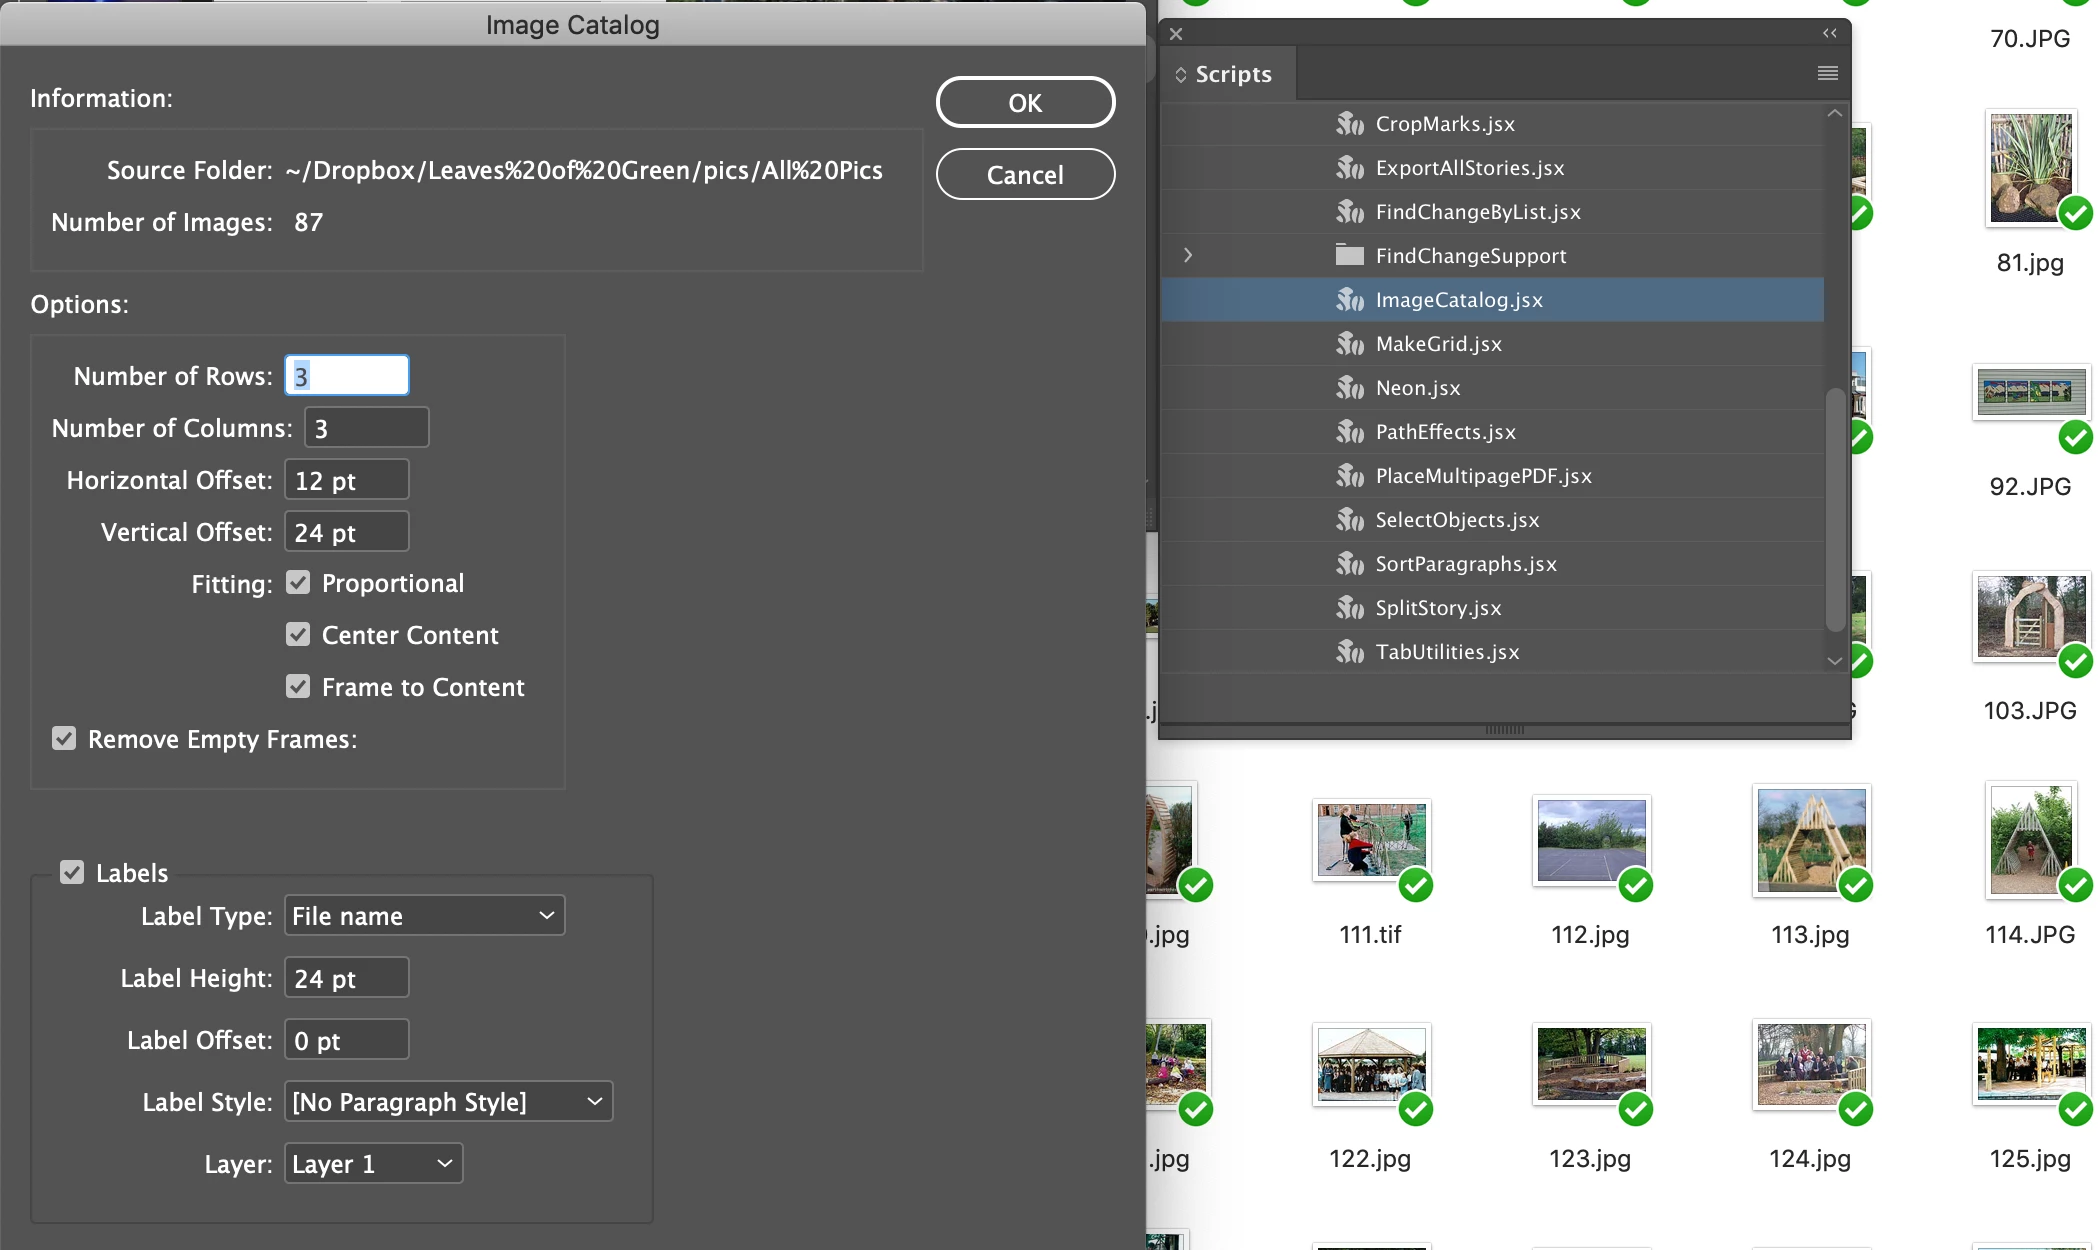Collapse Scripts panel with double-arrow icon
2100x1250 pixels.
click(1829, 33)
